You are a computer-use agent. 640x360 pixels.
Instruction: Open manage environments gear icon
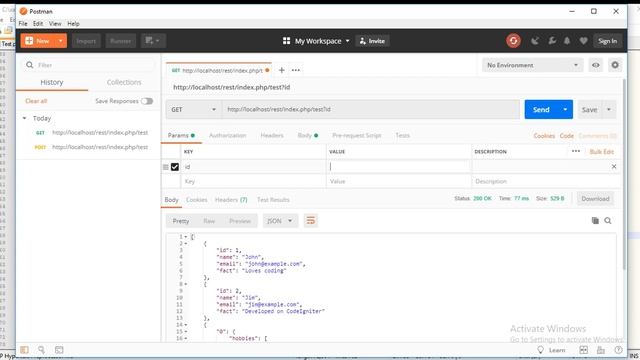tap(615, 65)
